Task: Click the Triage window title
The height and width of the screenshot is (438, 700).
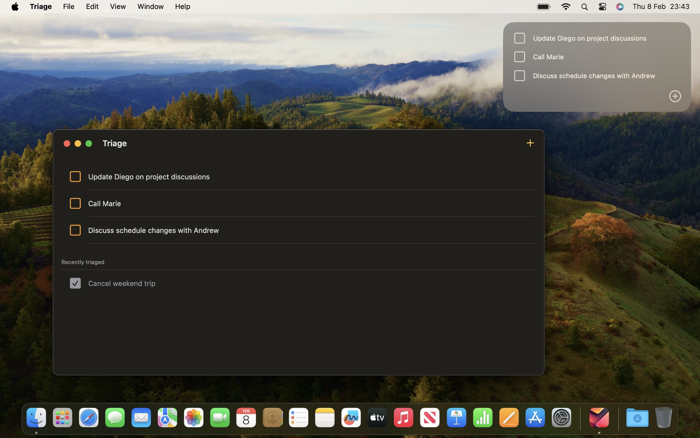Action: click(115, 143)
